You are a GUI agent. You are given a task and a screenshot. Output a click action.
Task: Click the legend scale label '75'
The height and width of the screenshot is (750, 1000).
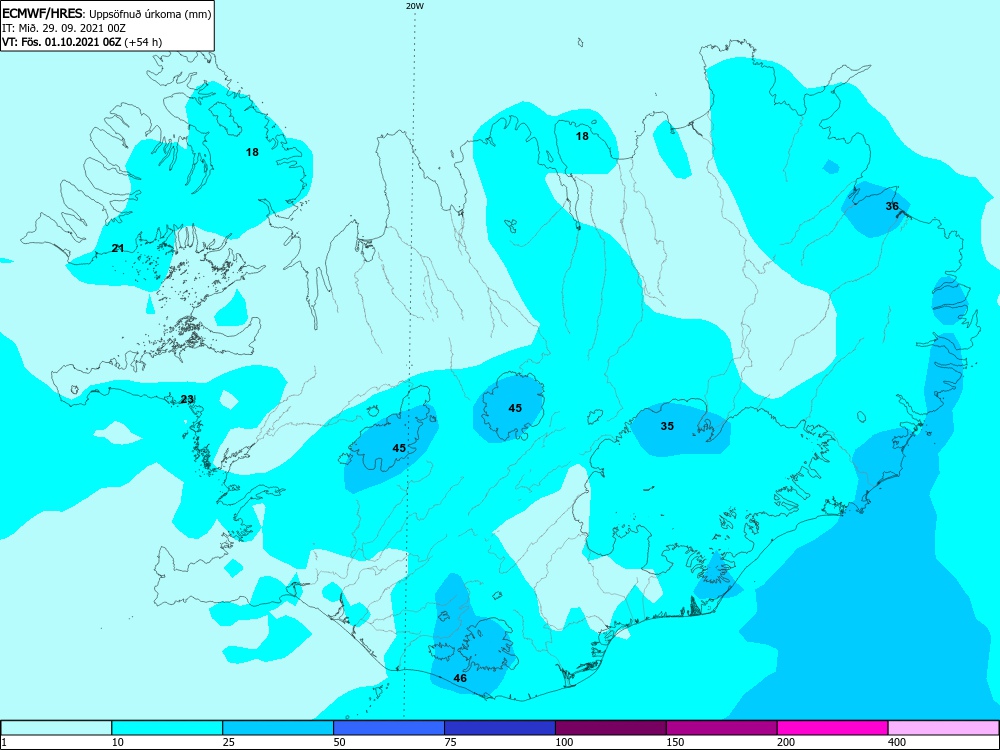coord(451,742)
